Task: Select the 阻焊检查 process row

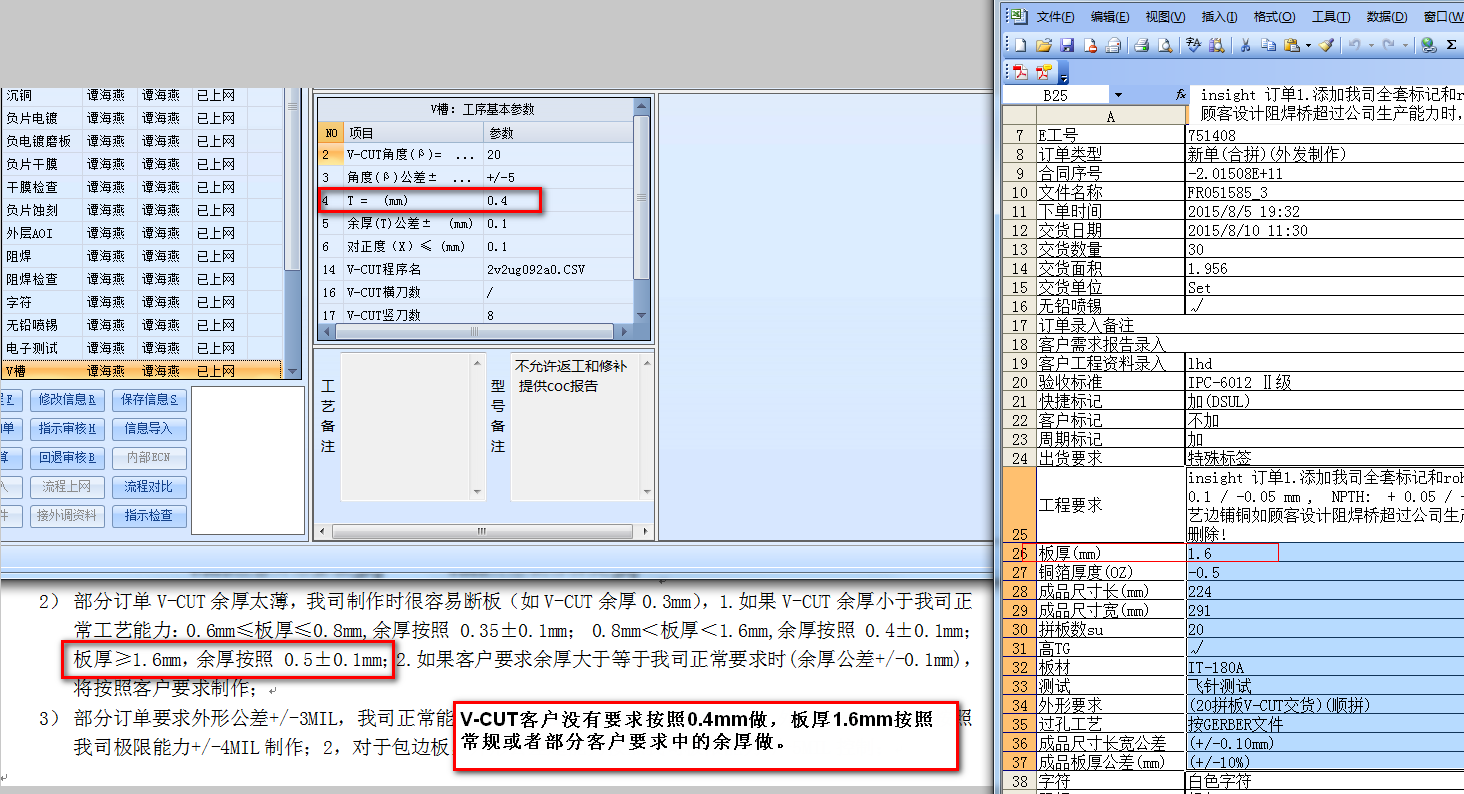Action: click(x=142, y=279)
